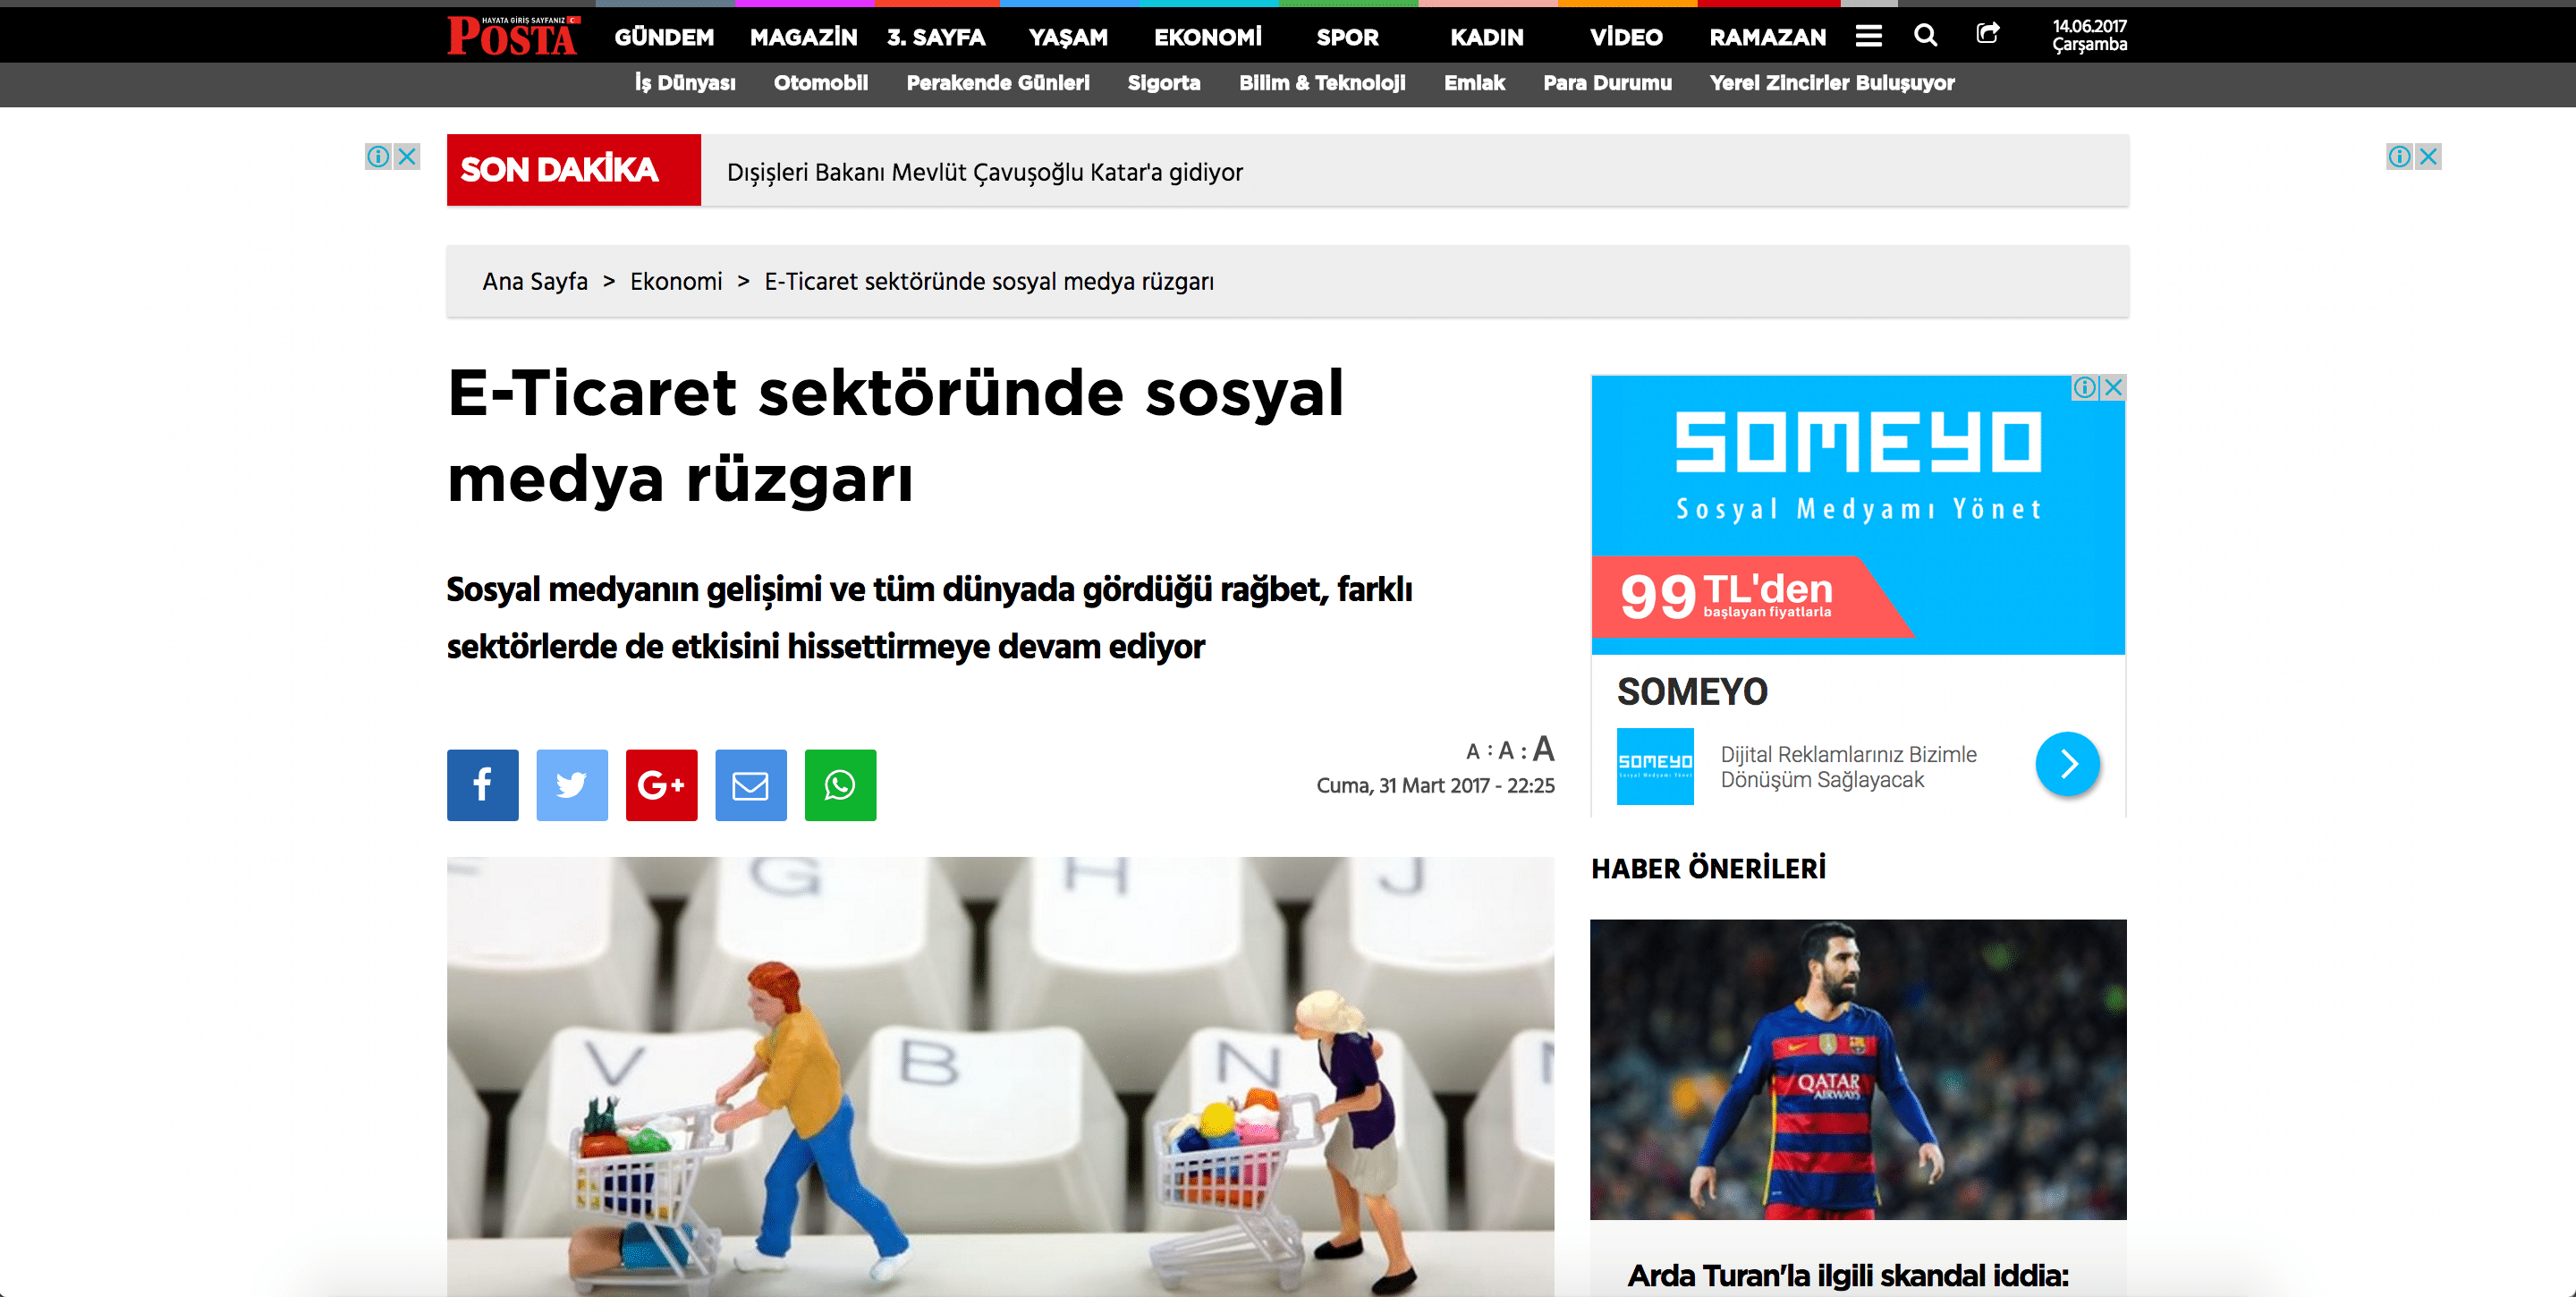
Task: Select the smallest font size A
Action: coord(1472,752)
